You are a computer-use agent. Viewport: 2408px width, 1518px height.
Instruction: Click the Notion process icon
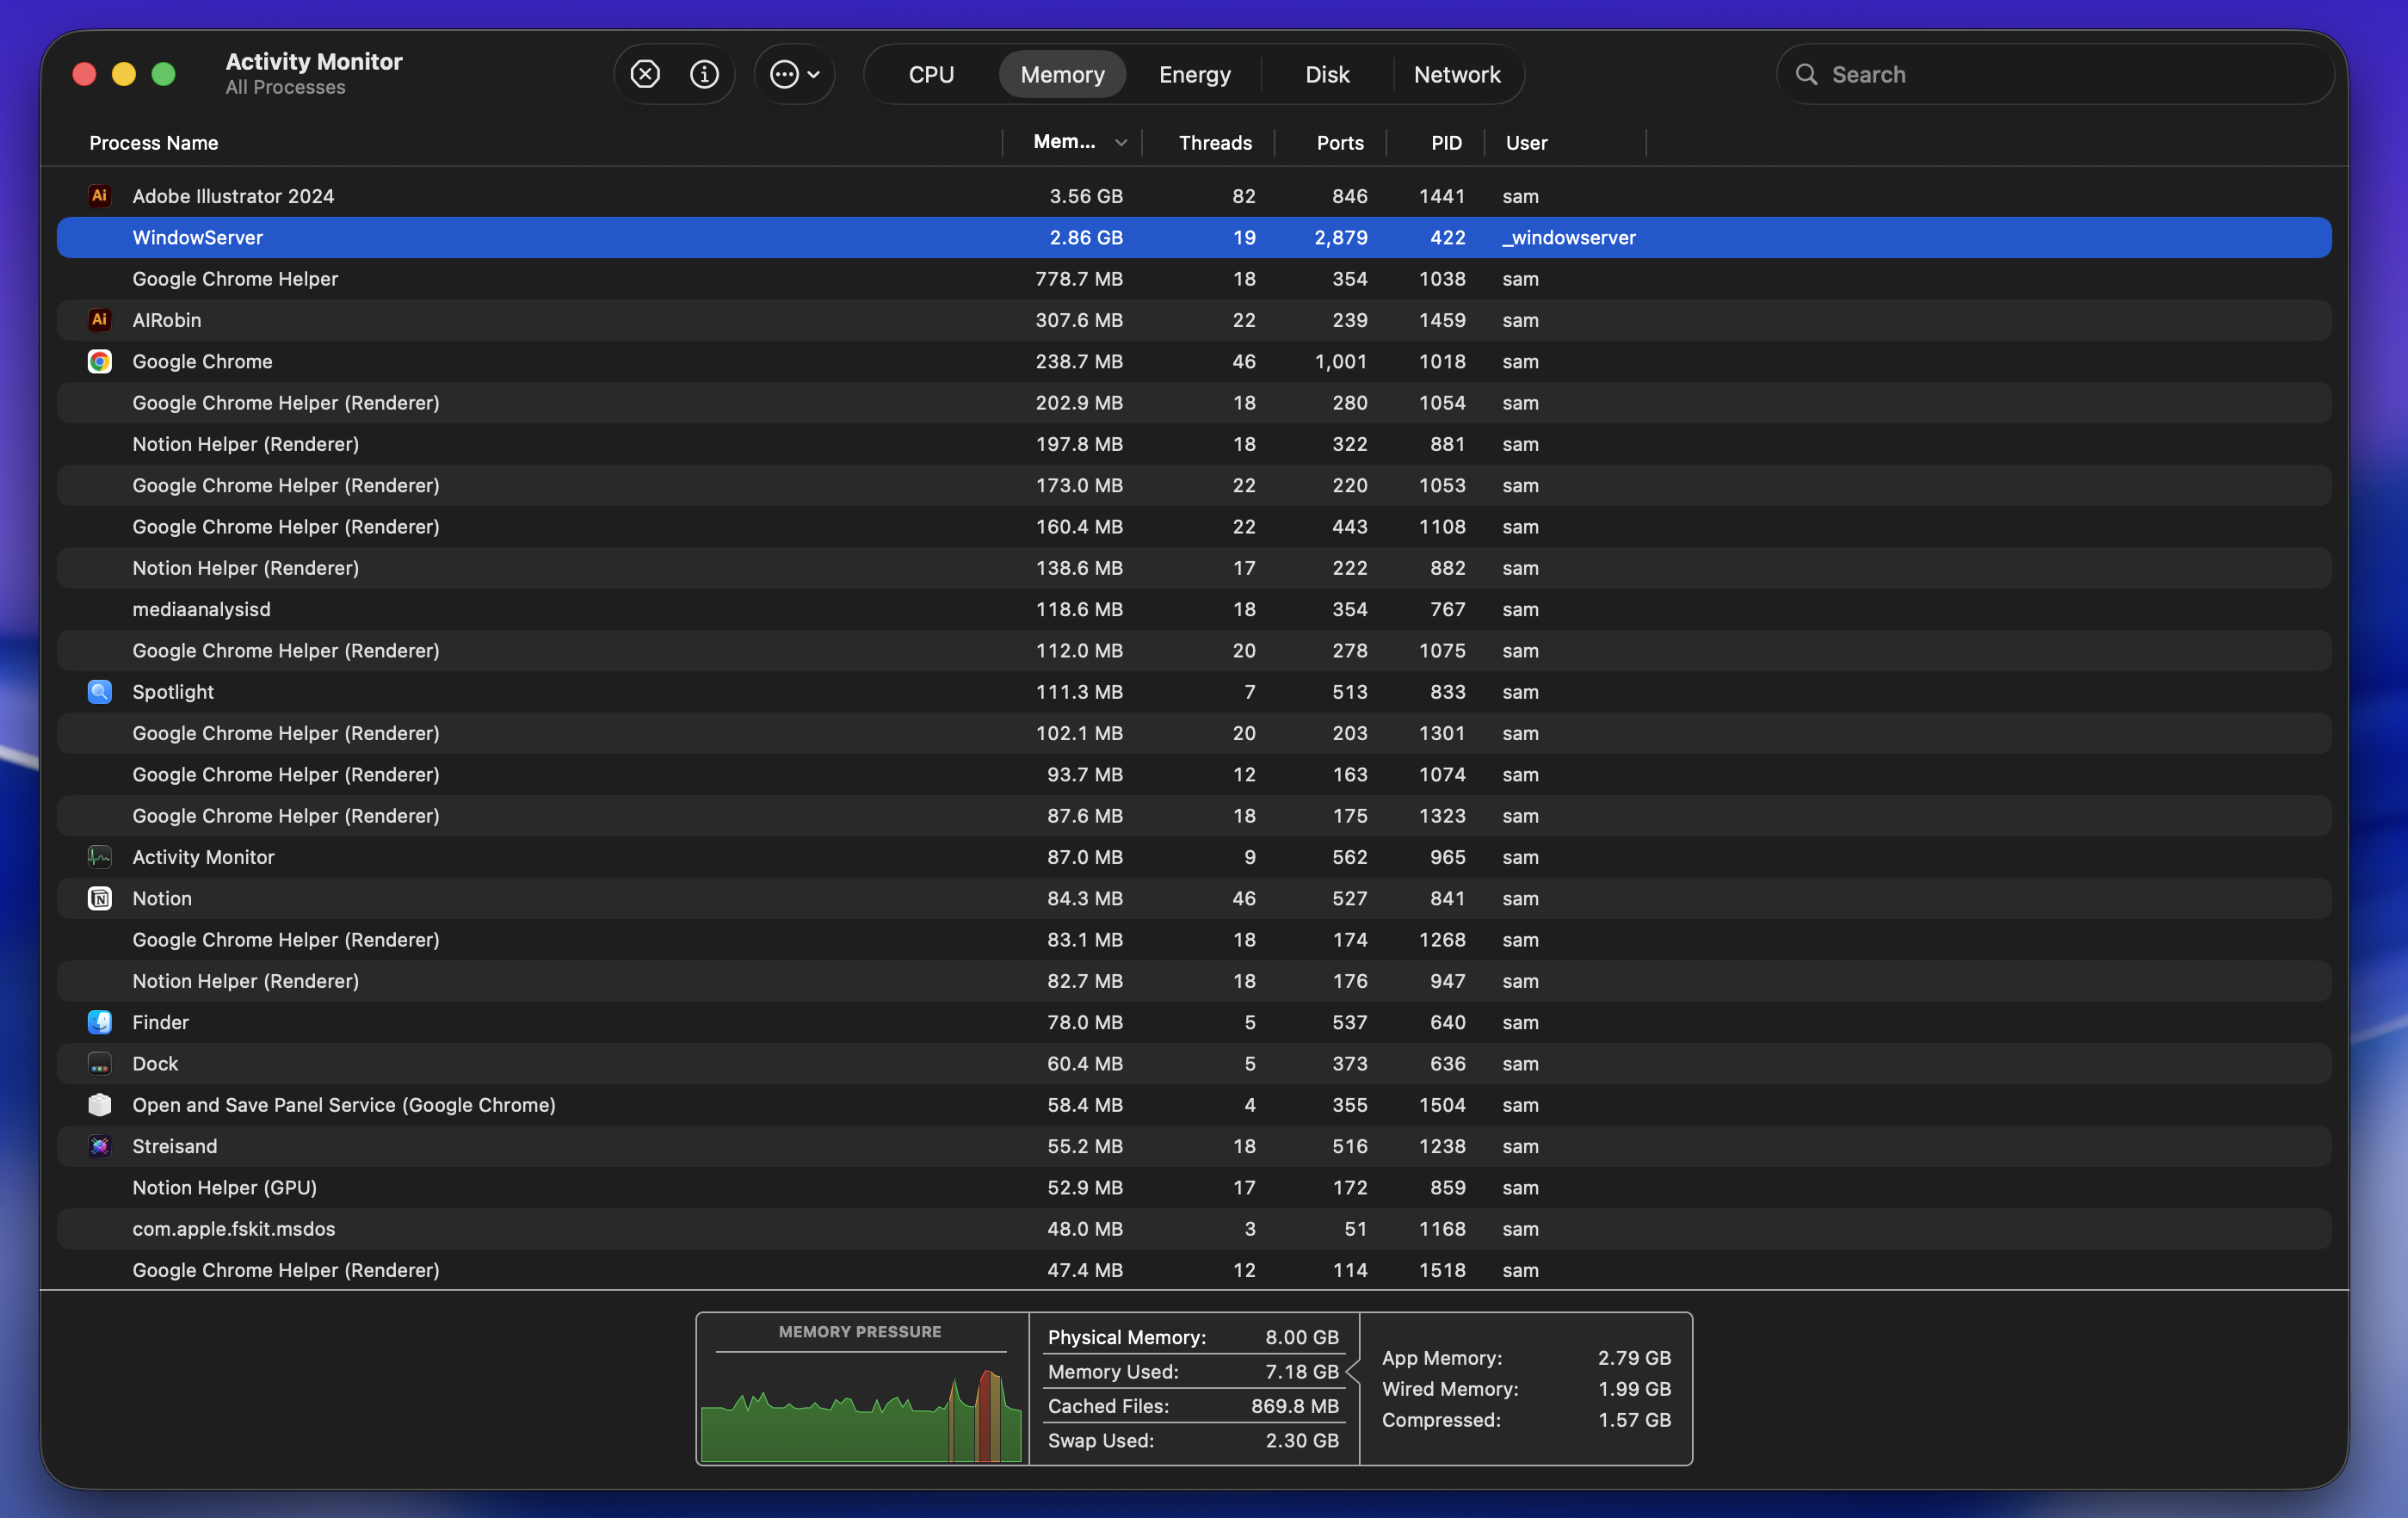[99, 898]
